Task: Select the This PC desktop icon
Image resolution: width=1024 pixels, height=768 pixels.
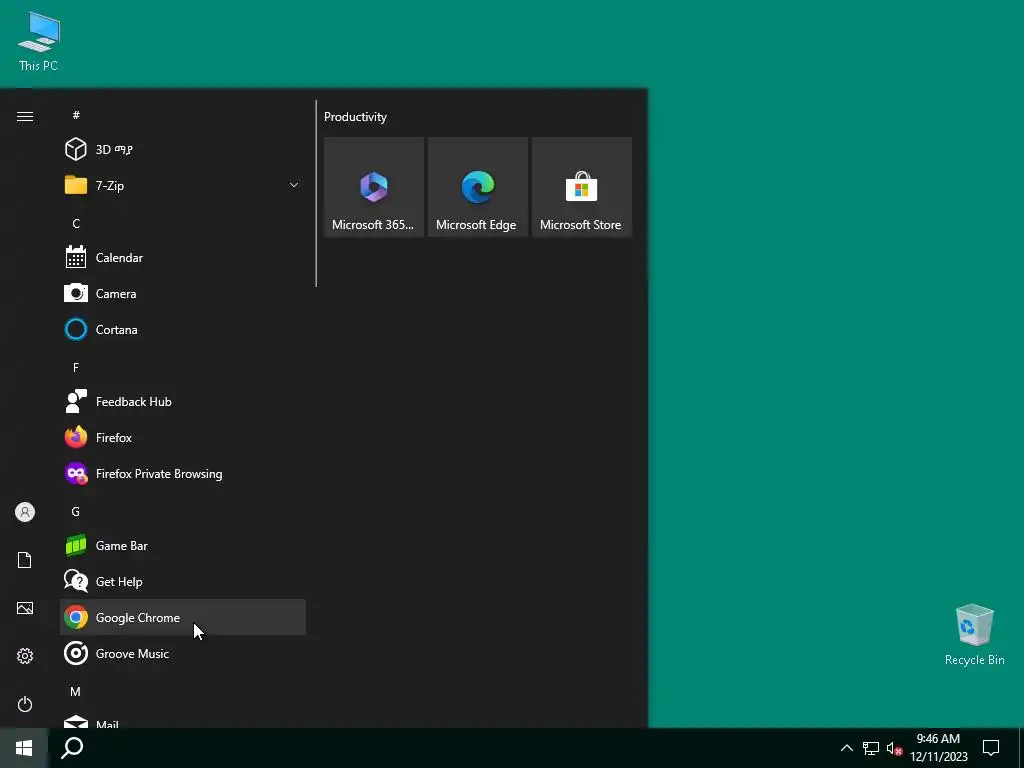Action: (39, 42)
